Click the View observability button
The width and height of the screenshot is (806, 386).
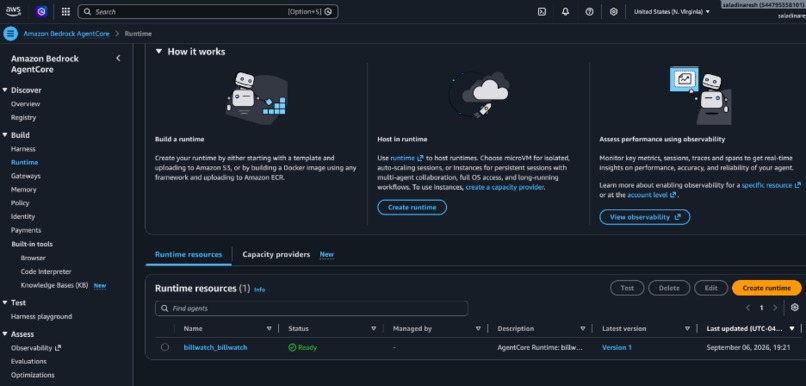tap(645, 217)
